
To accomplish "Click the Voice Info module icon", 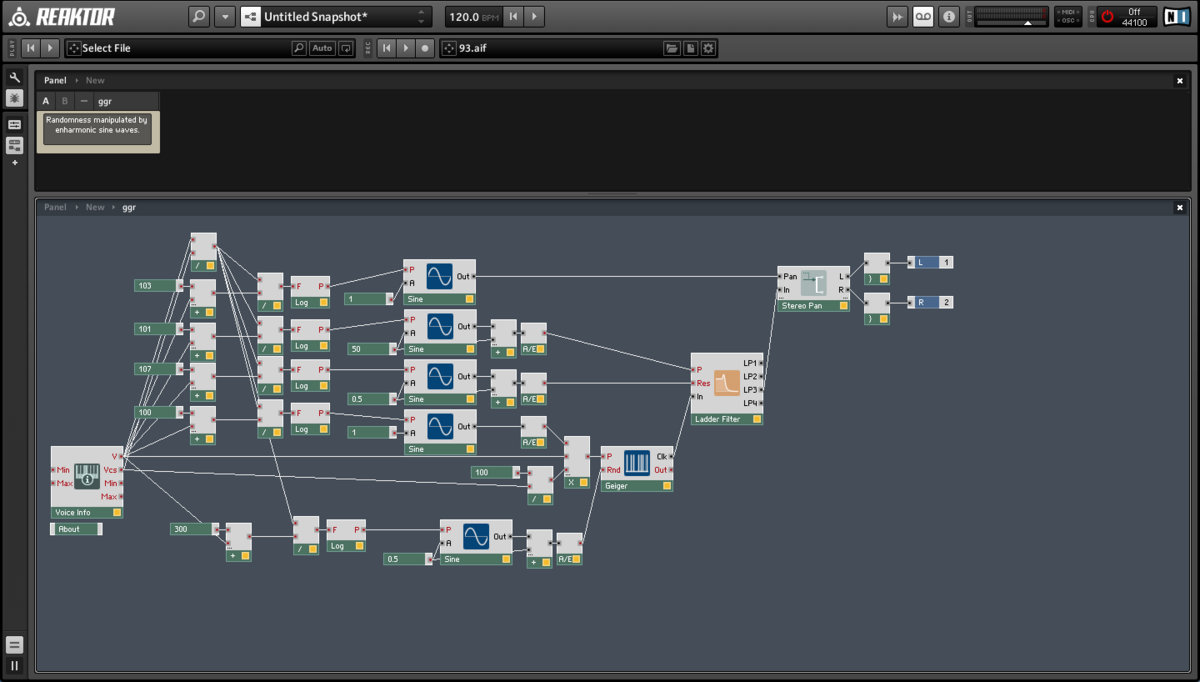I will click(86, 476).
